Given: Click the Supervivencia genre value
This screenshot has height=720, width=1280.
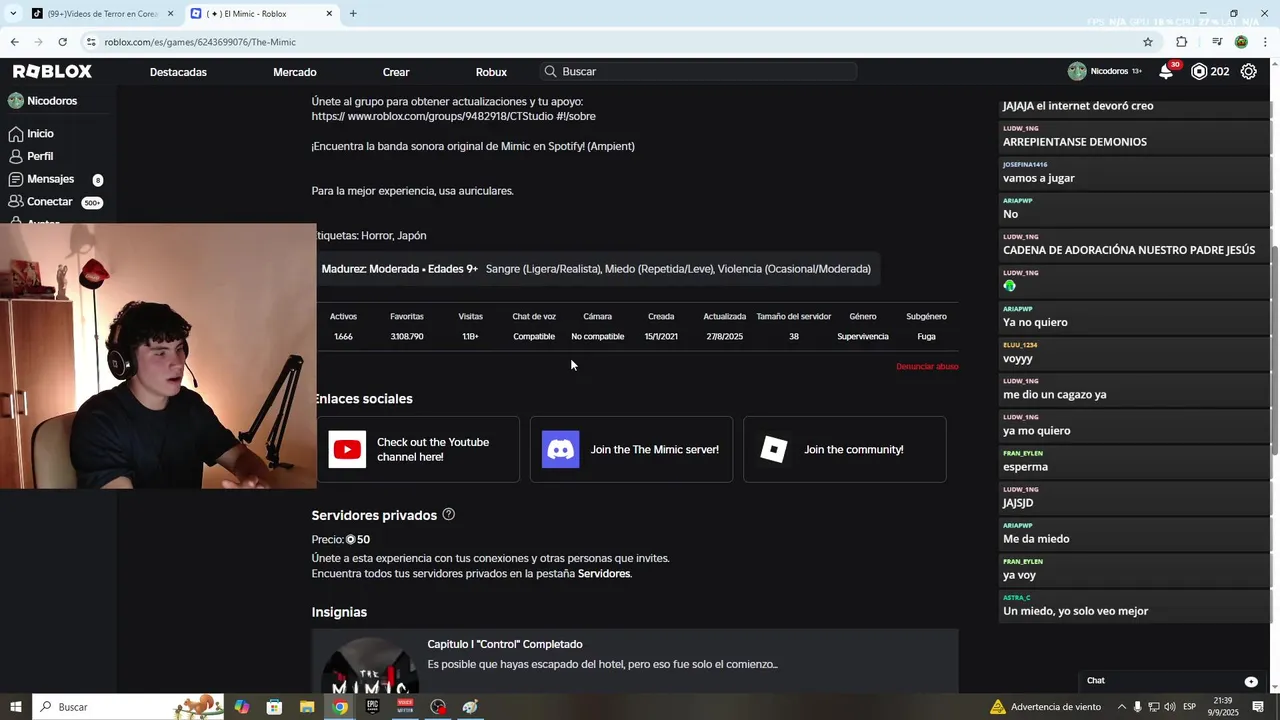Looking at the screenshot, I should click(x=863, y=337).
